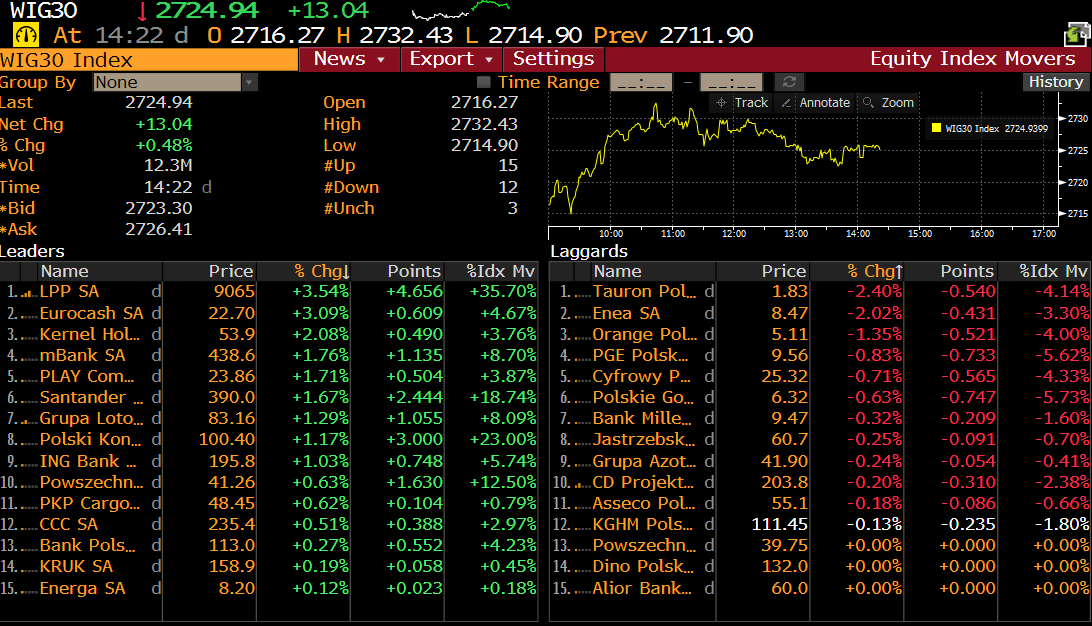This screenshot has width=1092, height=626.
Task: Select the Grupa Azoty row
Action: point(820,461)
